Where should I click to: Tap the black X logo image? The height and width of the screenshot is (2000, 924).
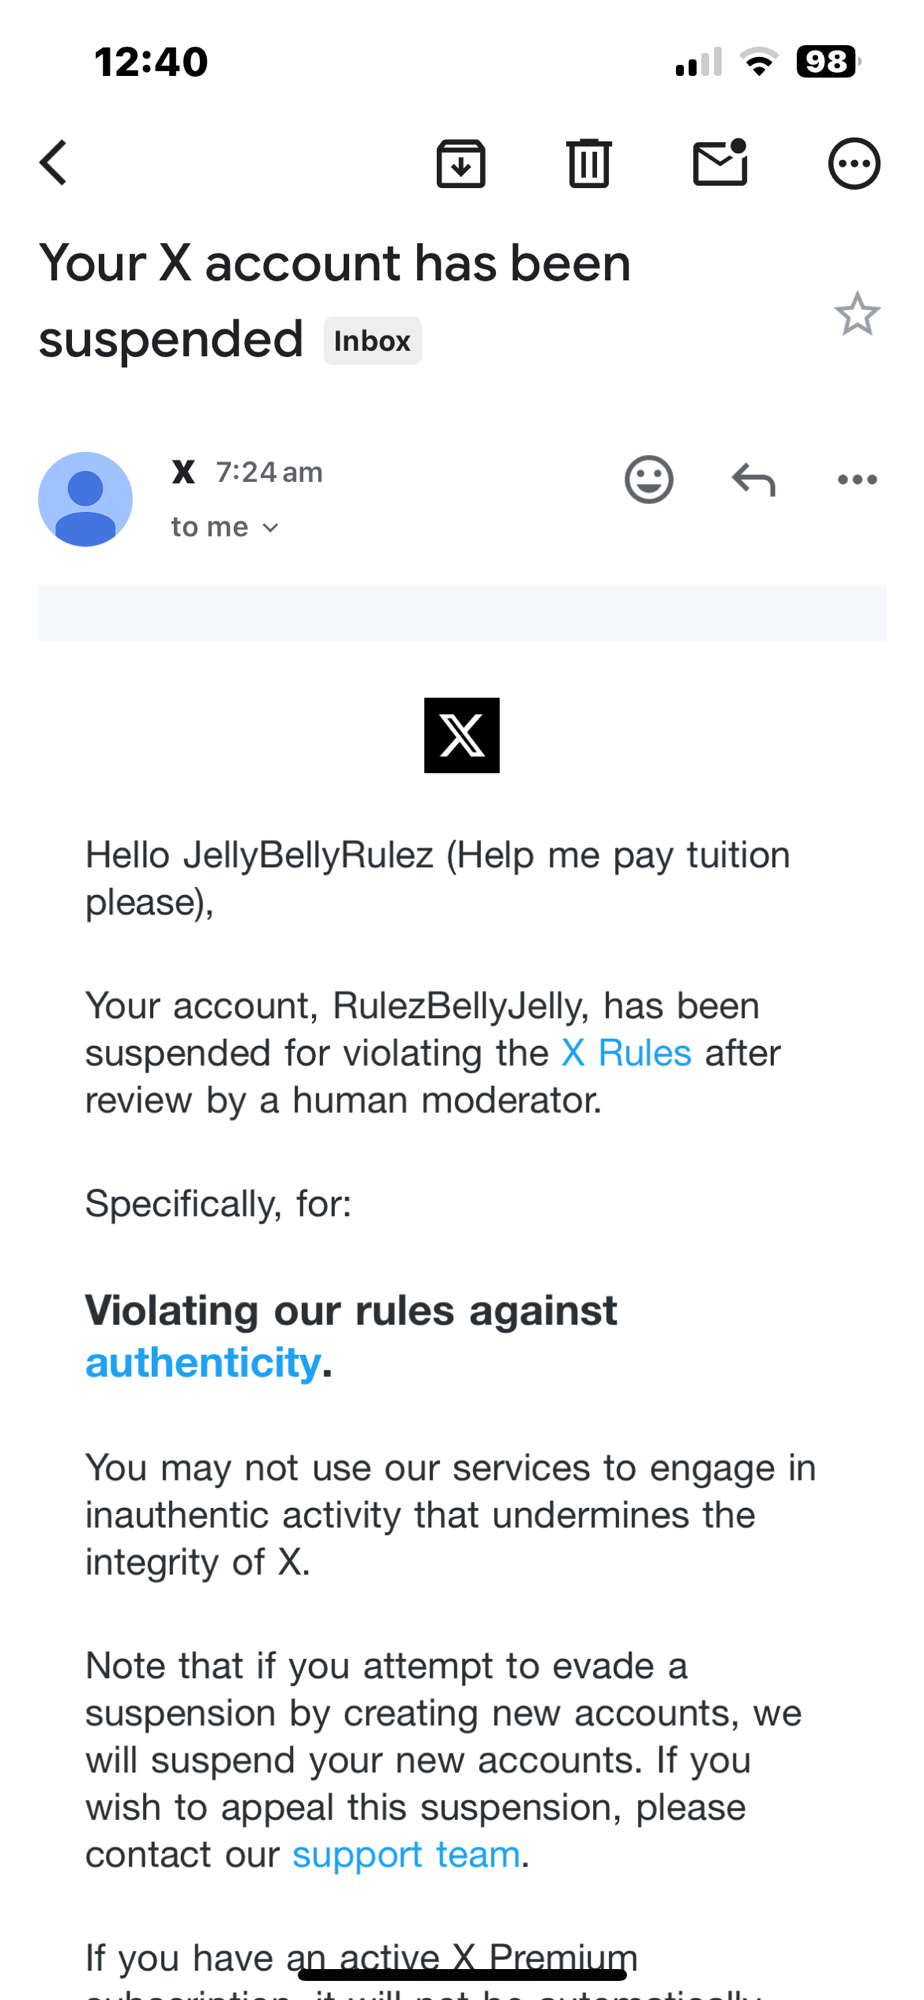[x=462, y=735]
